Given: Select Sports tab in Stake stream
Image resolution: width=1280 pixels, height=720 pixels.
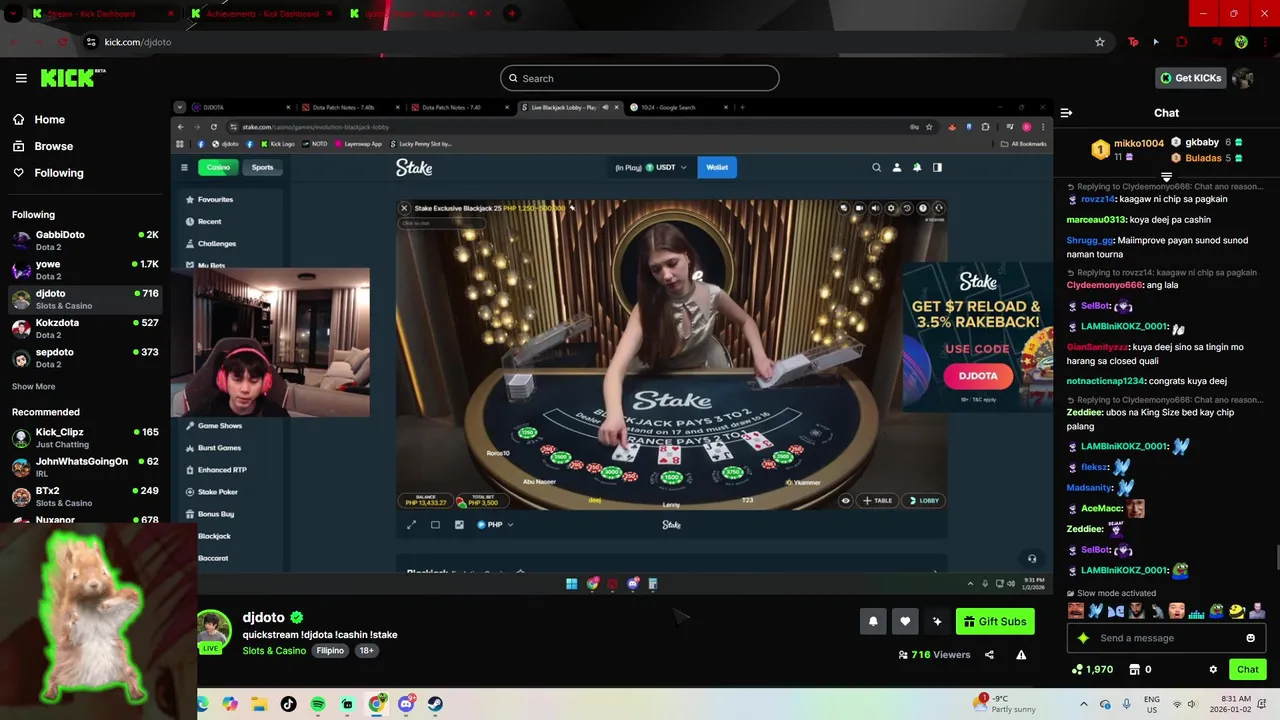Looking at the screenshot, I should (x=262, y=167).
